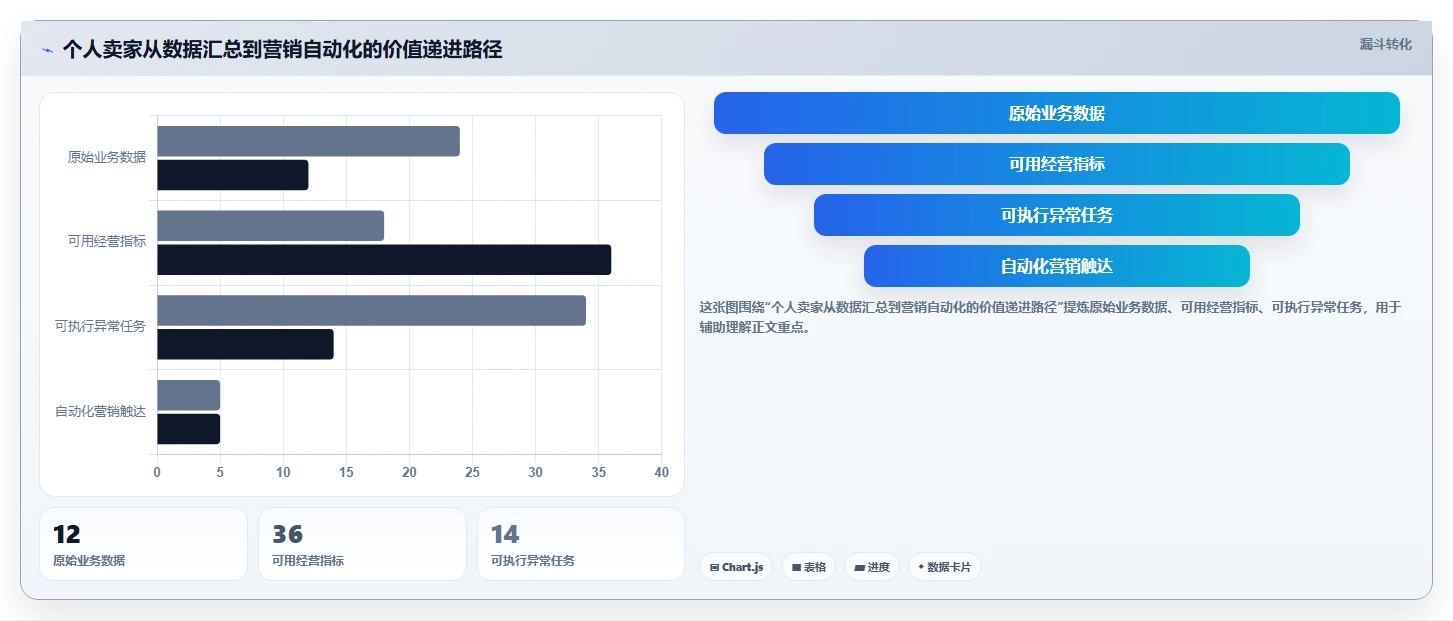Click the 漏斗转化 label in header
This screenshot has width=1453, height=621.
point(1385,44)
